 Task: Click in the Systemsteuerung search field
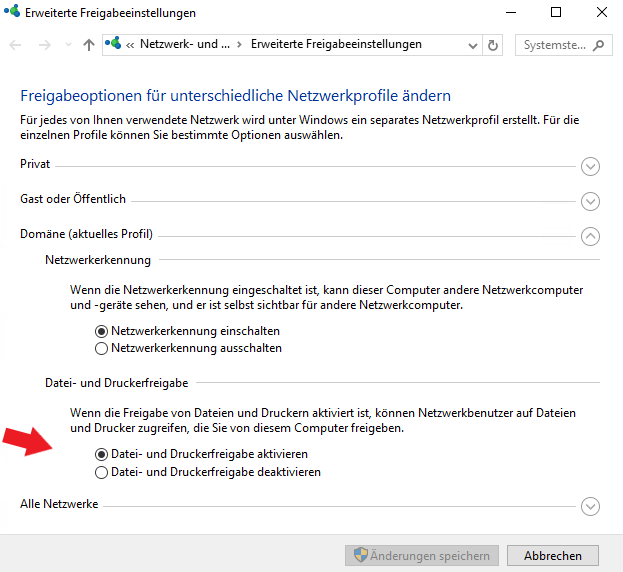(x=553, y=45)
